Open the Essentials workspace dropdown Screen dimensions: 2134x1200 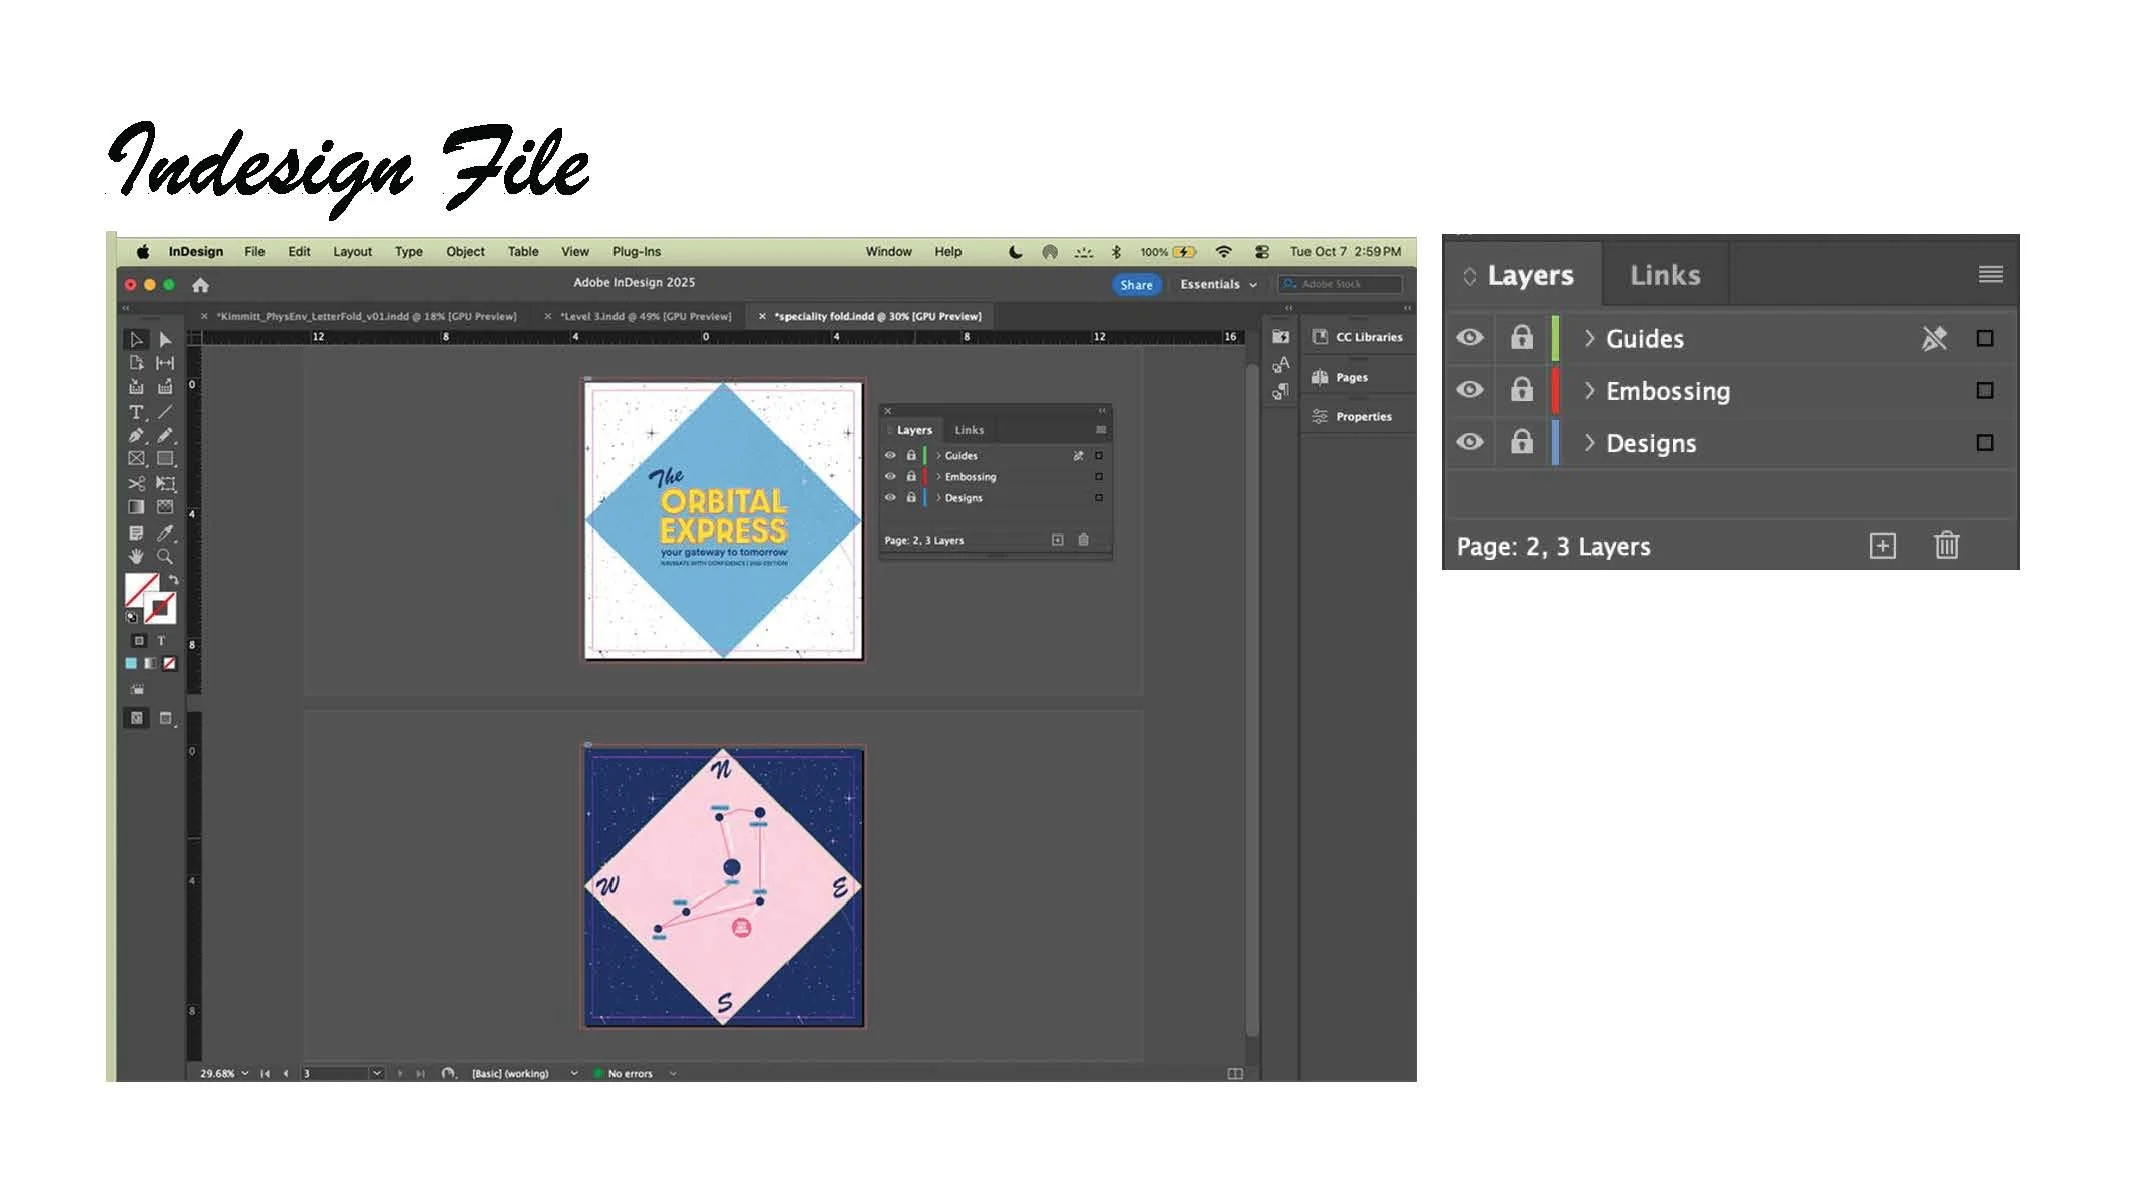click(x=1218, y=285)
